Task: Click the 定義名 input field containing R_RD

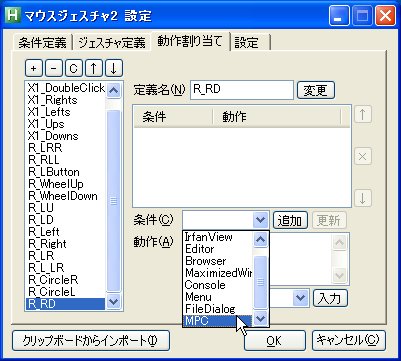Action: [x=242, y=90]
